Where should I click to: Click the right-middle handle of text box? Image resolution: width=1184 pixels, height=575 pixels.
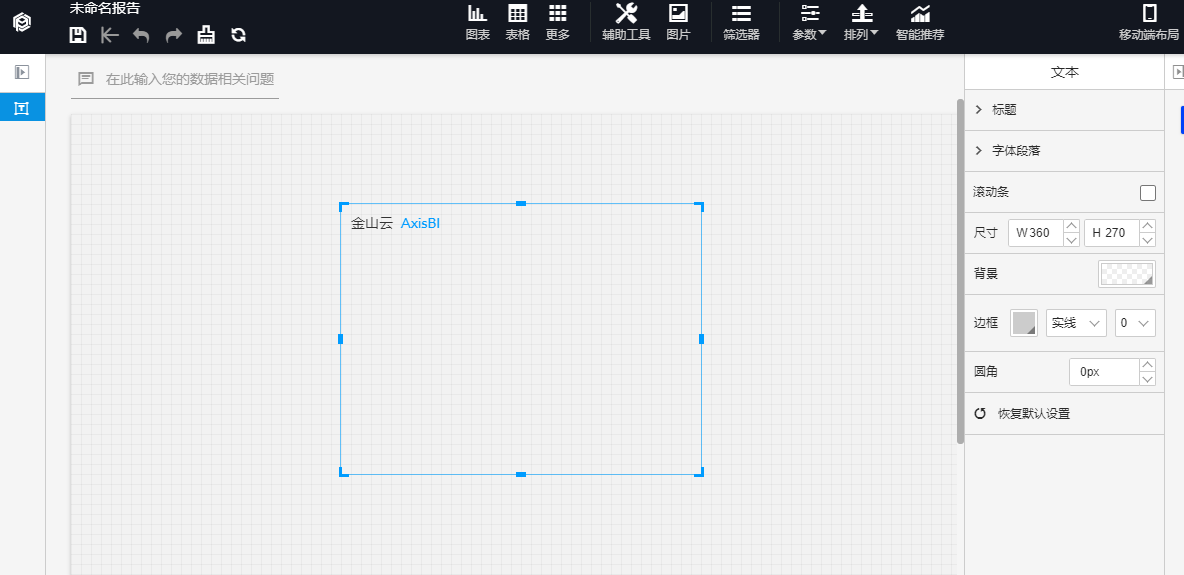(x=701, y=339)
